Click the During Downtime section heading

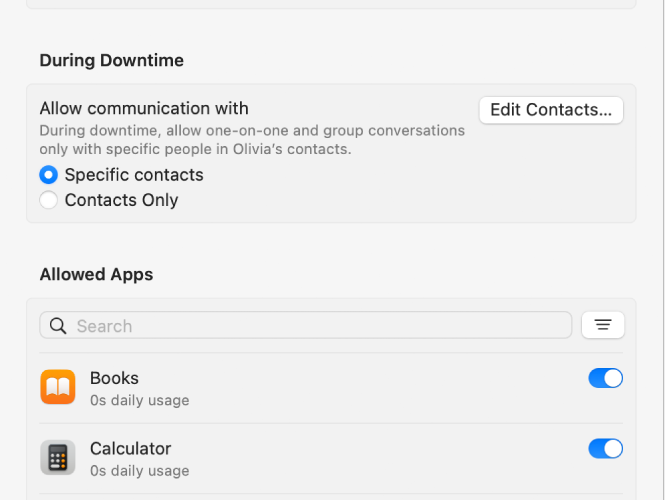pyautogui.click(x=112, y=60)
